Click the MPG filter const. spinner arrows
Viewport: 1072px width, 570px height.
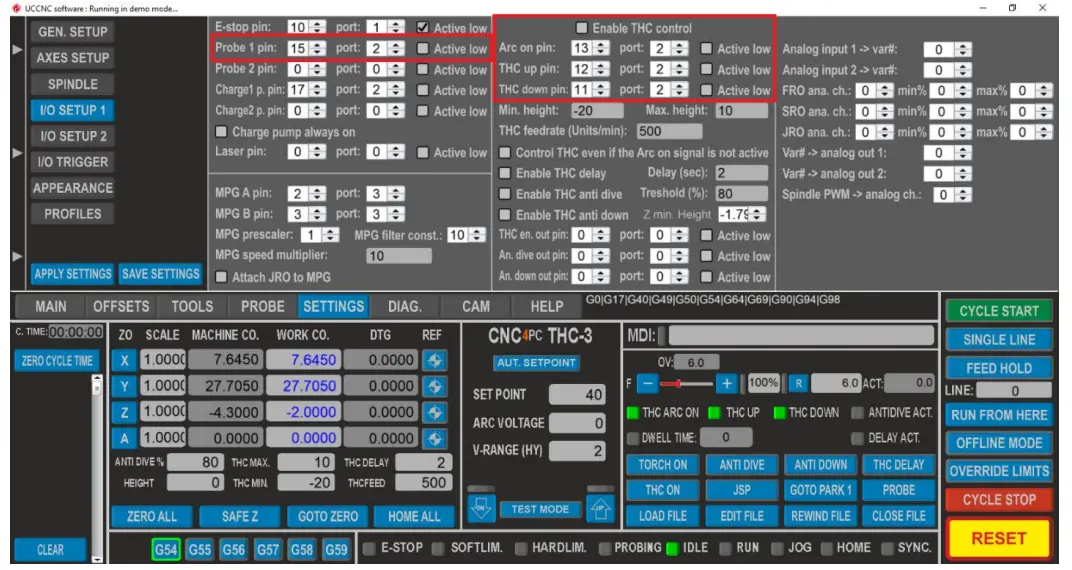[477, 235]
